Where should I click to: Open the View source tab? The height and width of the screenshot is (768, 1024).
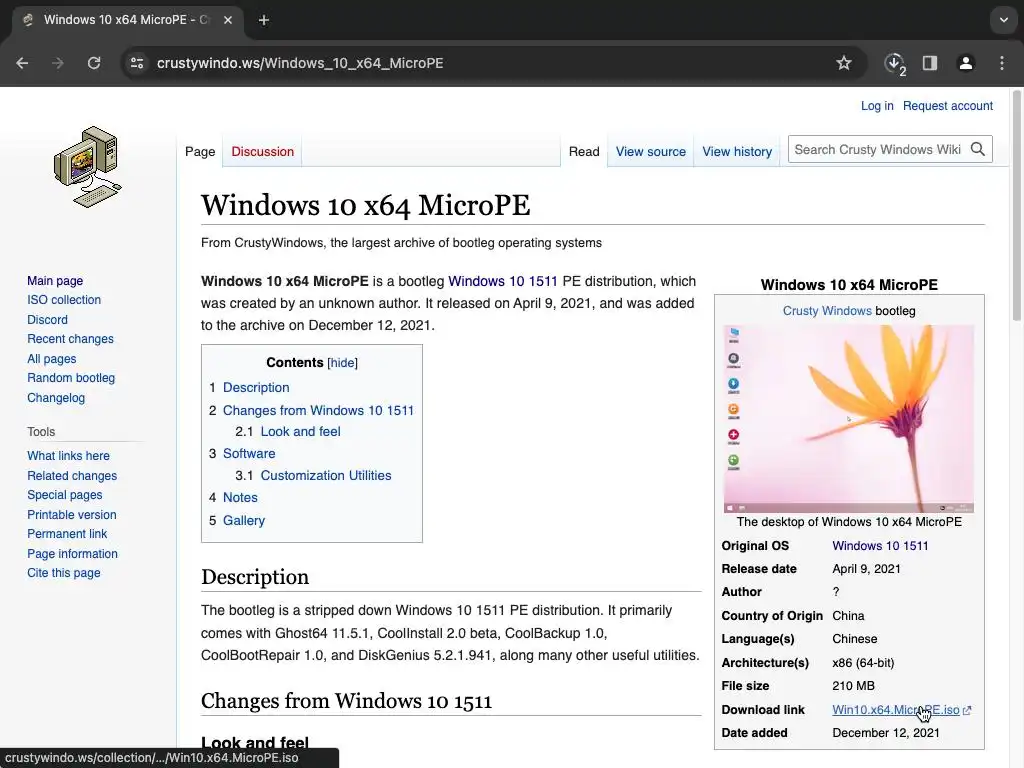tap(650, 152)
